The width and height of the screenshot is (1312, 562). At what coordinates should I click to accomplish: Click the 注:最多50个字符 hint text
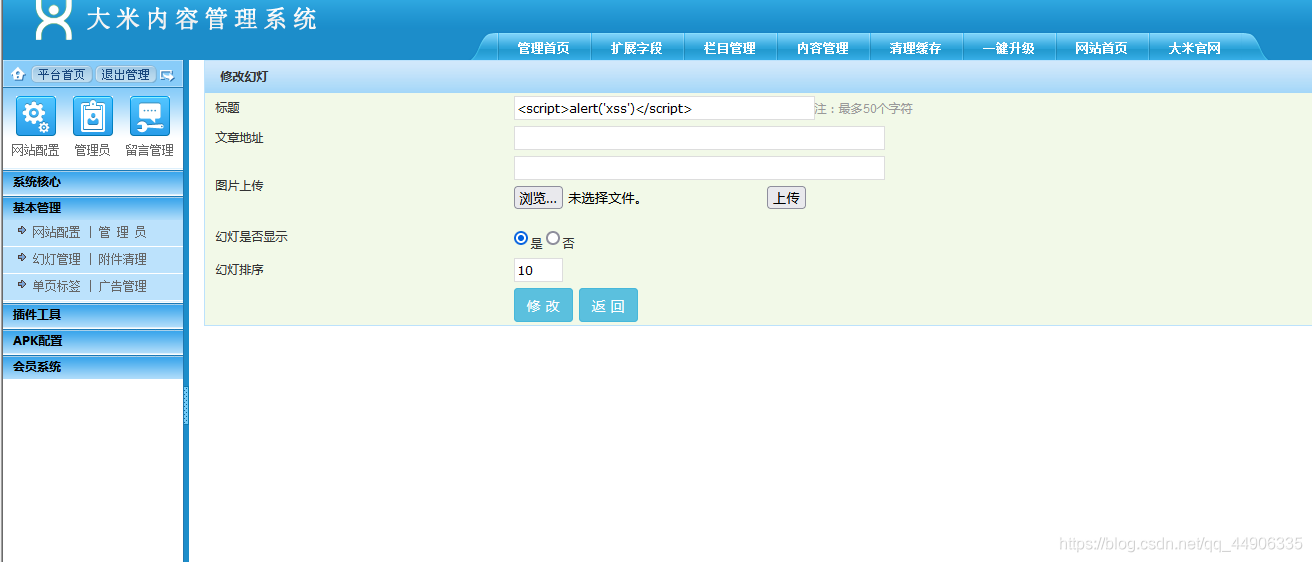863,109
